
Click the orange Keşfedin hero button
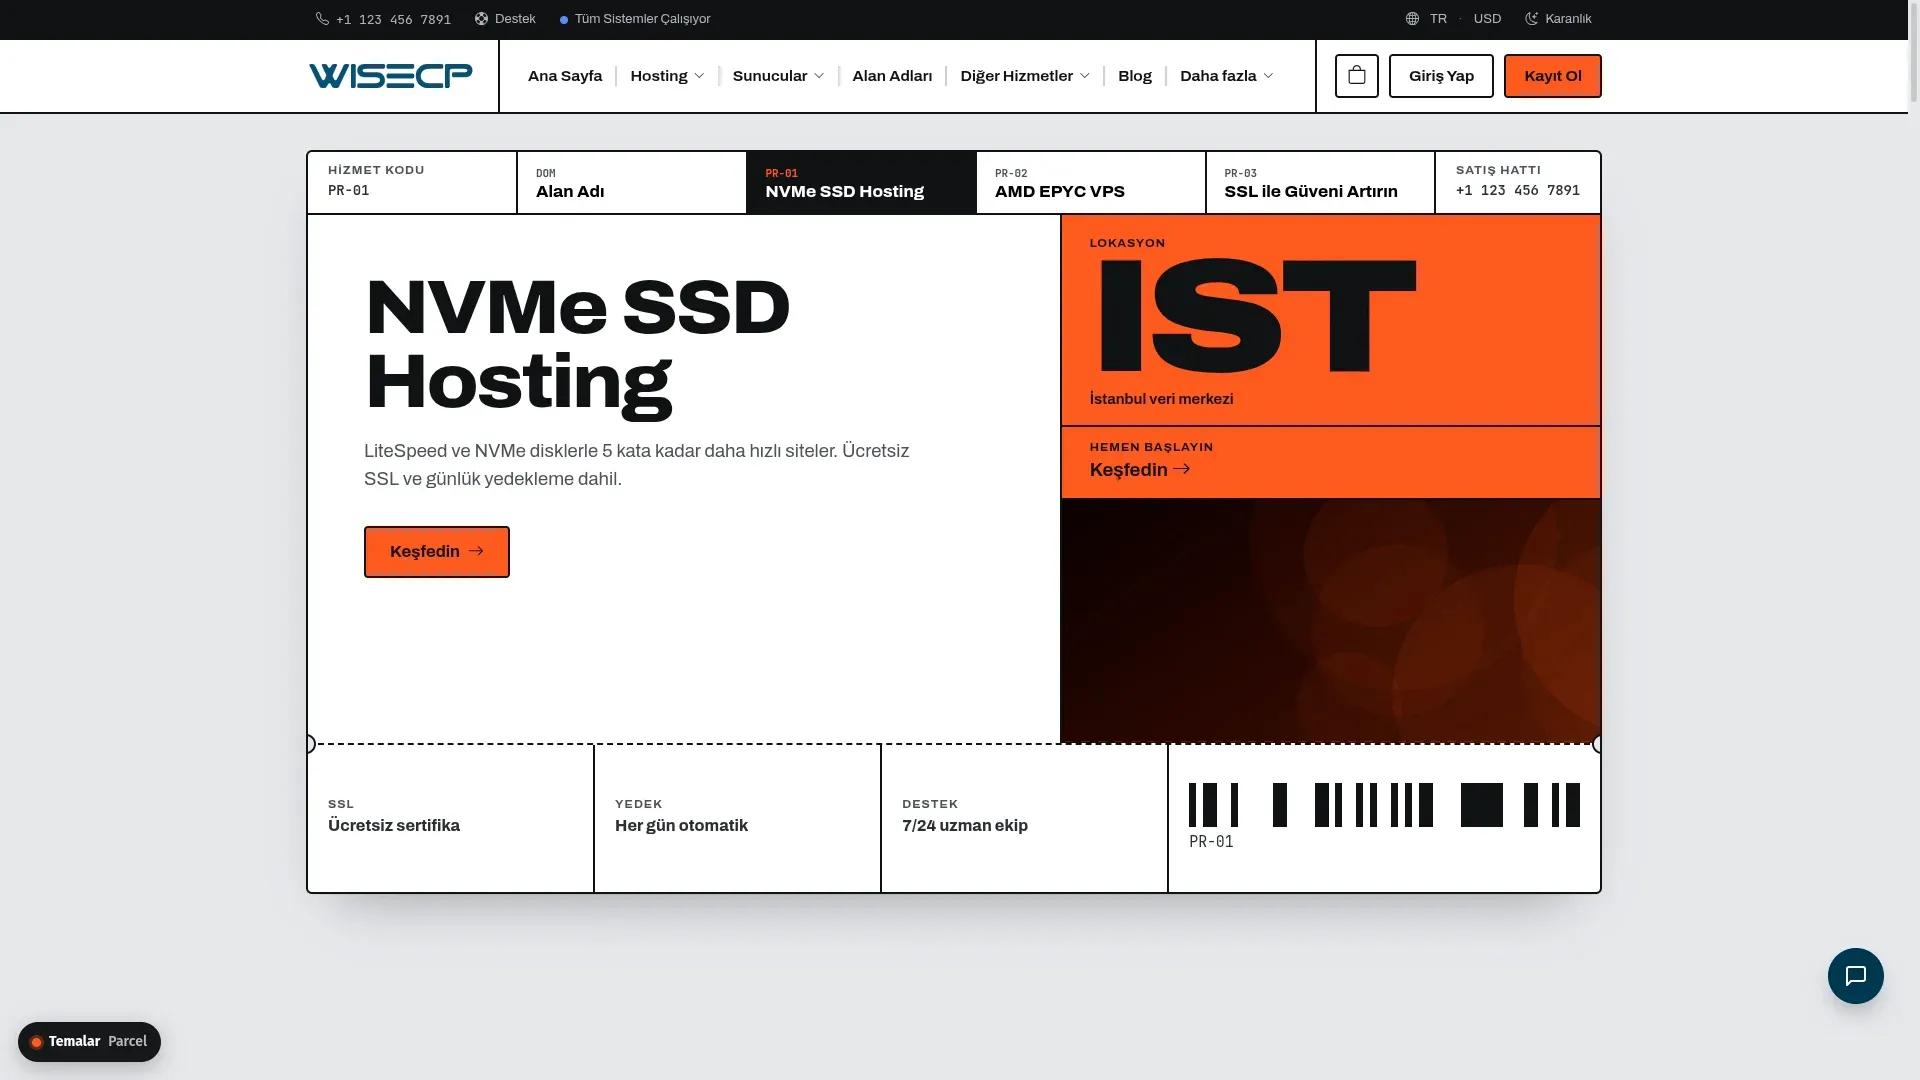[x=437, y=552]
